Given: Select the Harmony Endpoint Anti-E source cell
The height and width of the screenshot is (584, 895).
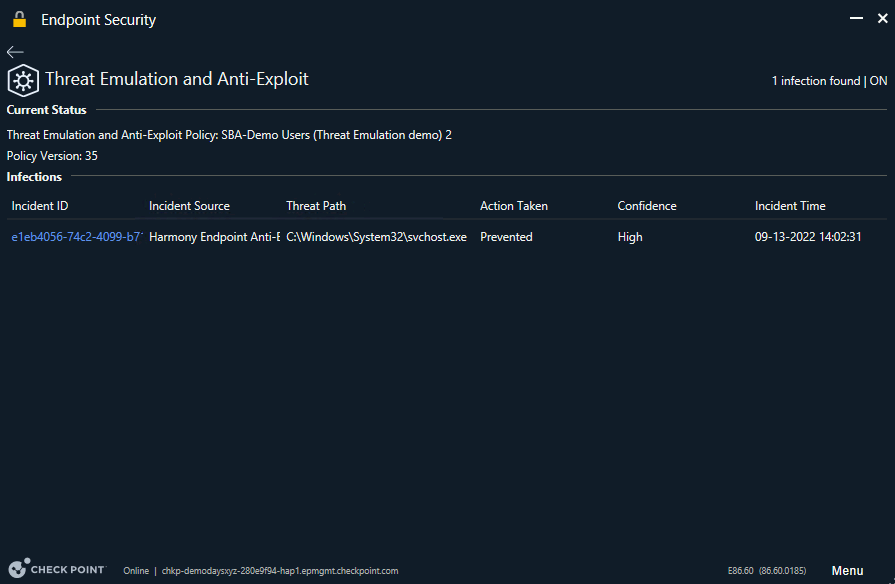Looking at the screenshot, I should pyautogui.click(x=215, y=237).
